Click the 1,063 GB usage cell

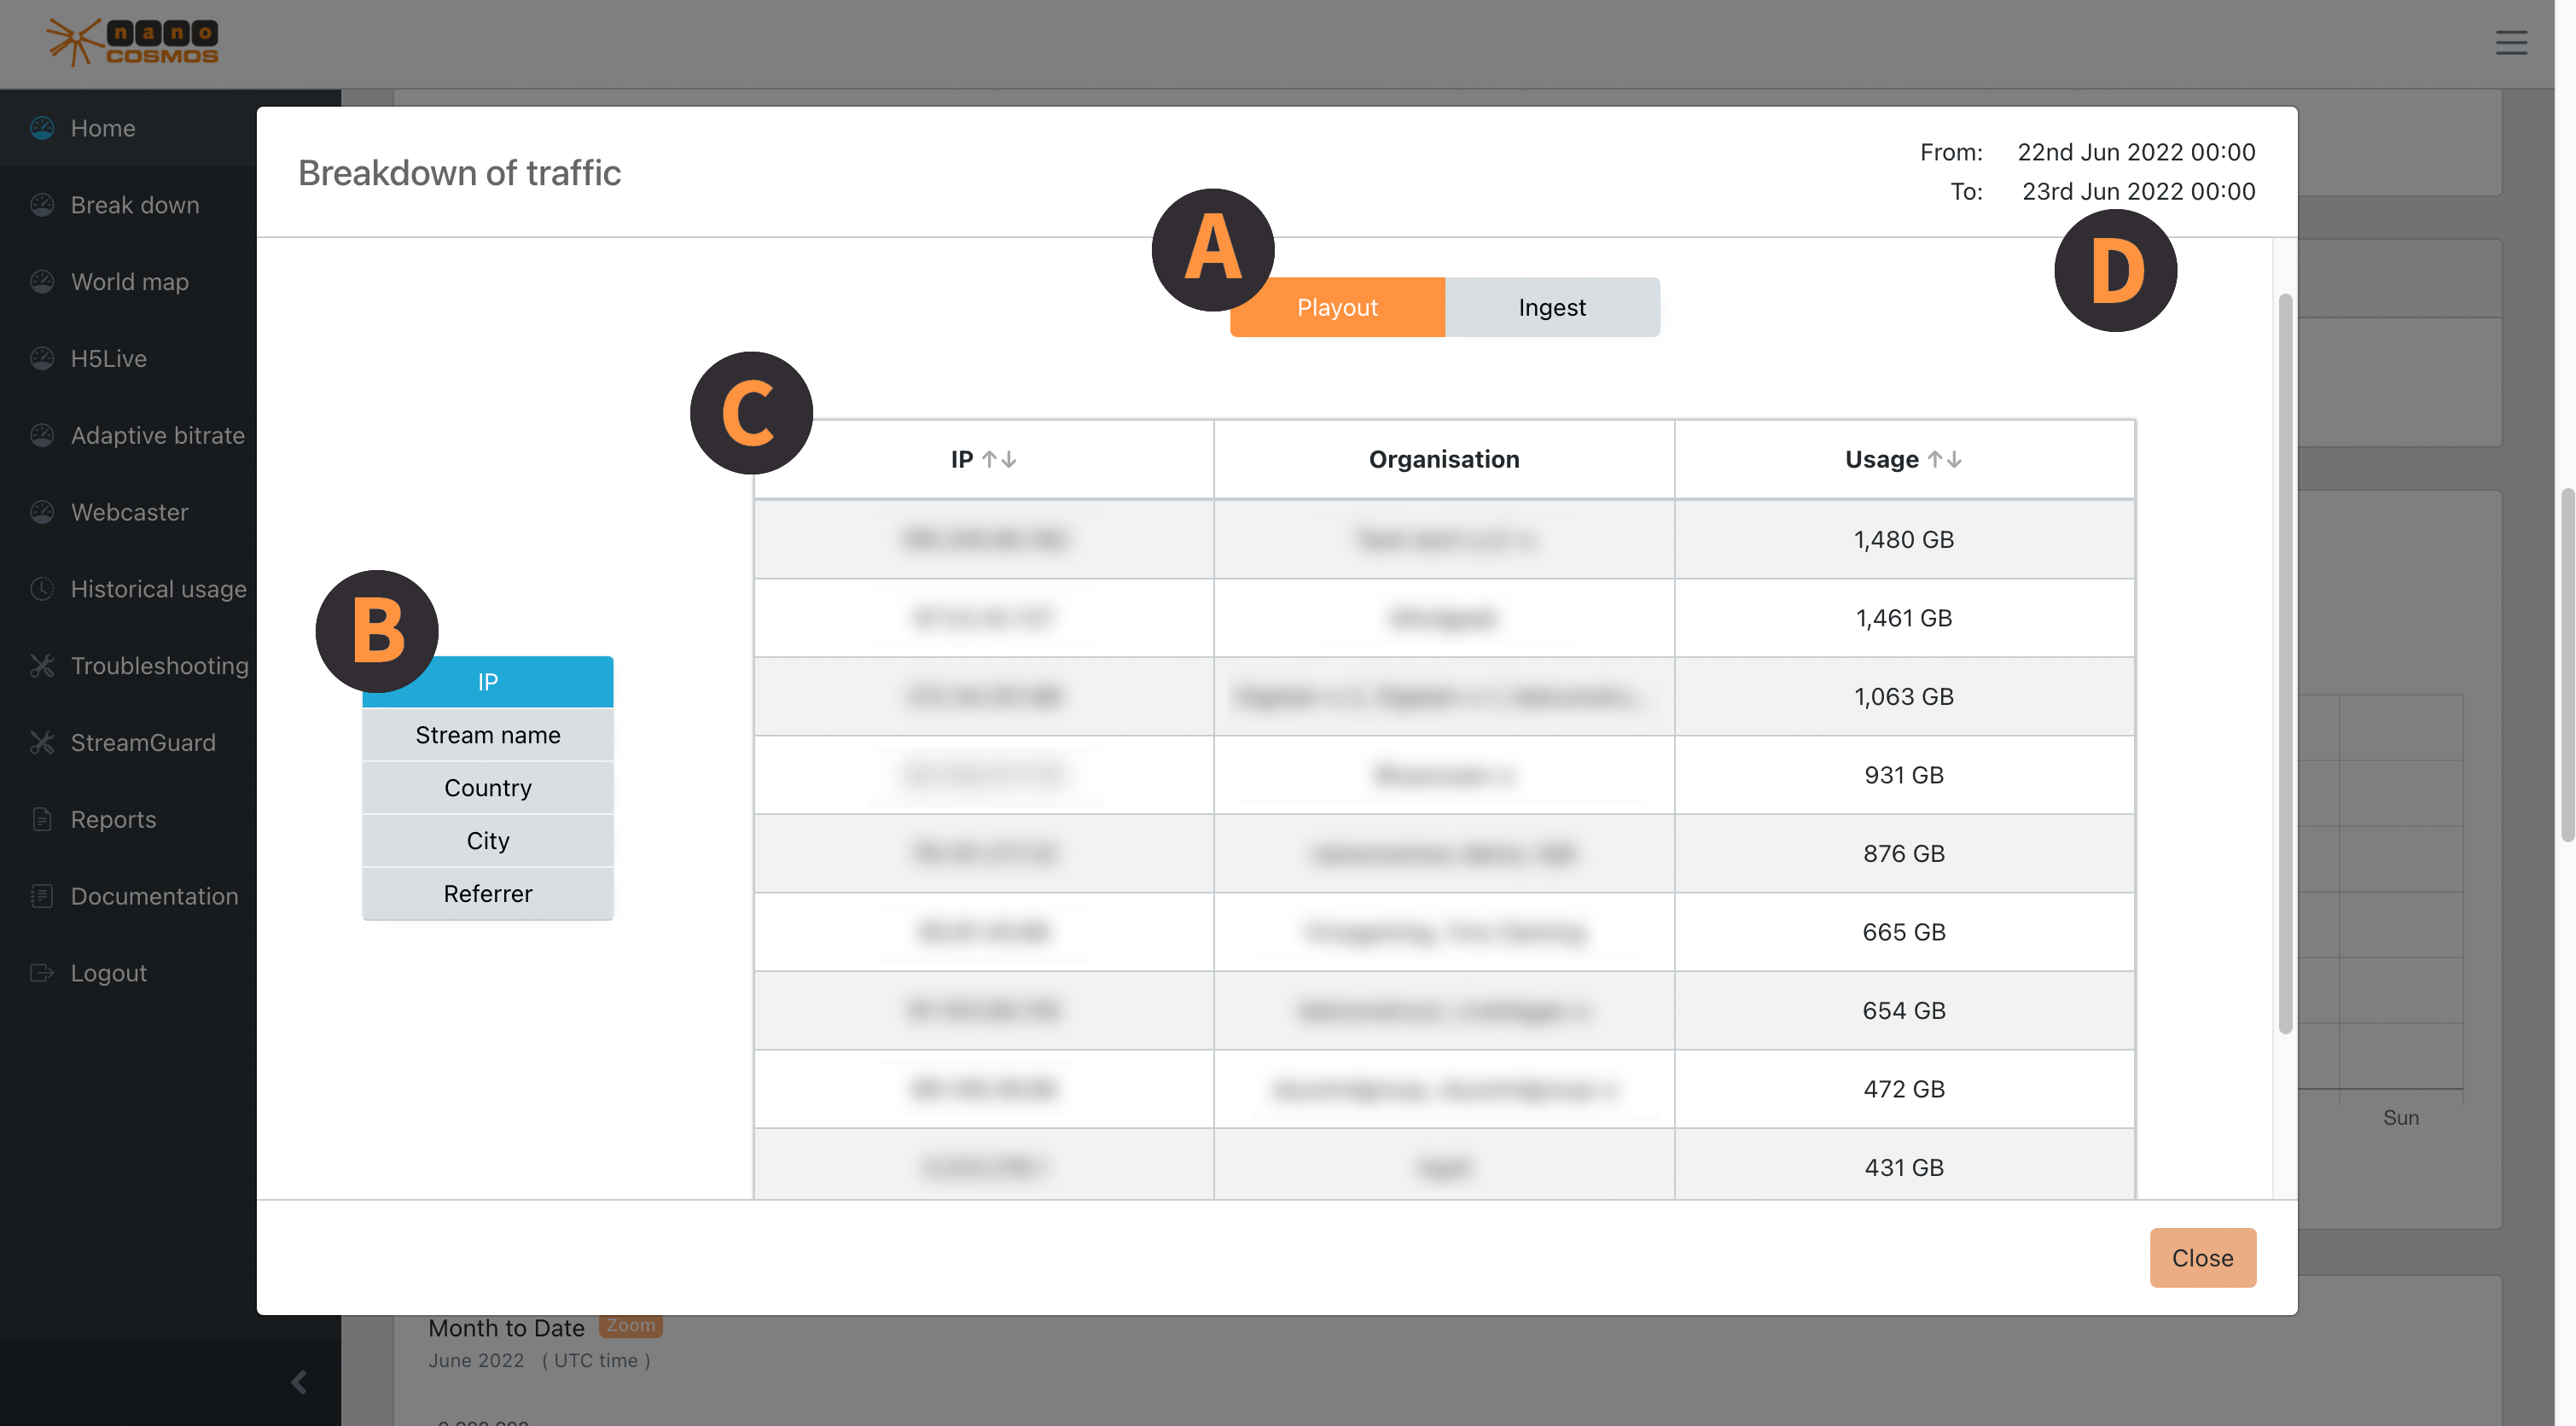1904,697
